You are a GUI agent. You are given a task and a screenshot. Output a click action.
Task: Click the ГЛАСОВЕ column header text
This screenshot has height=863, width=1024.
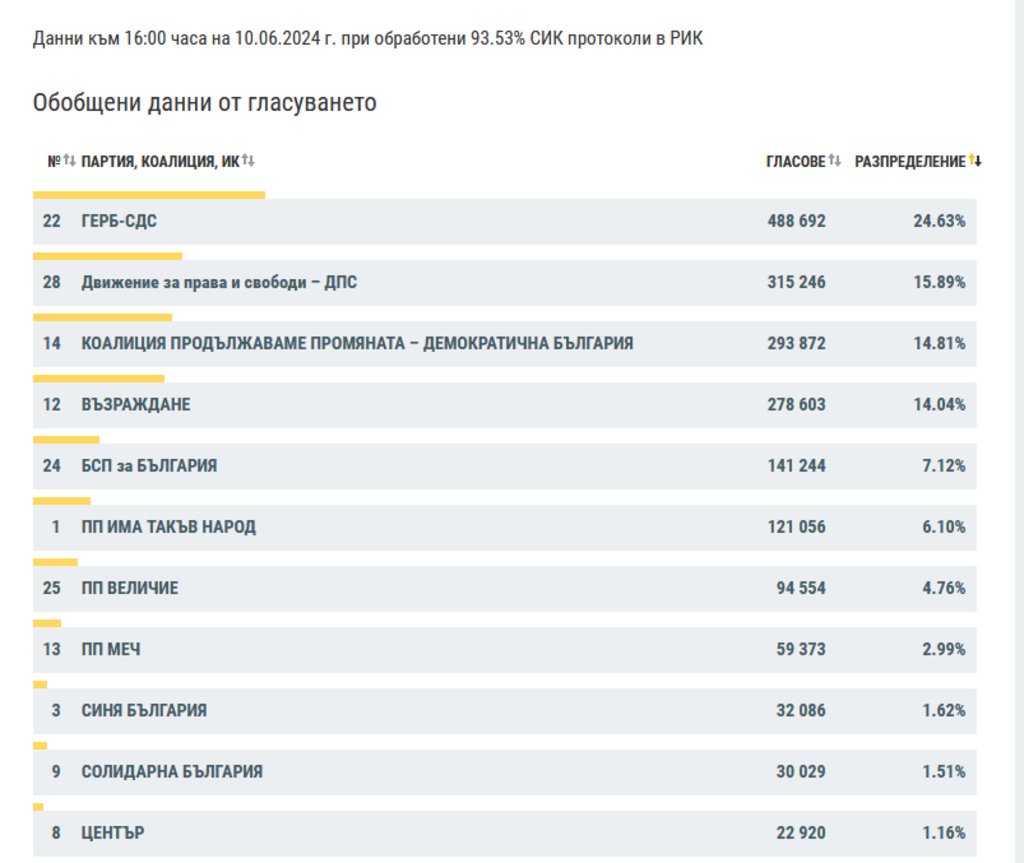point(796,161)
